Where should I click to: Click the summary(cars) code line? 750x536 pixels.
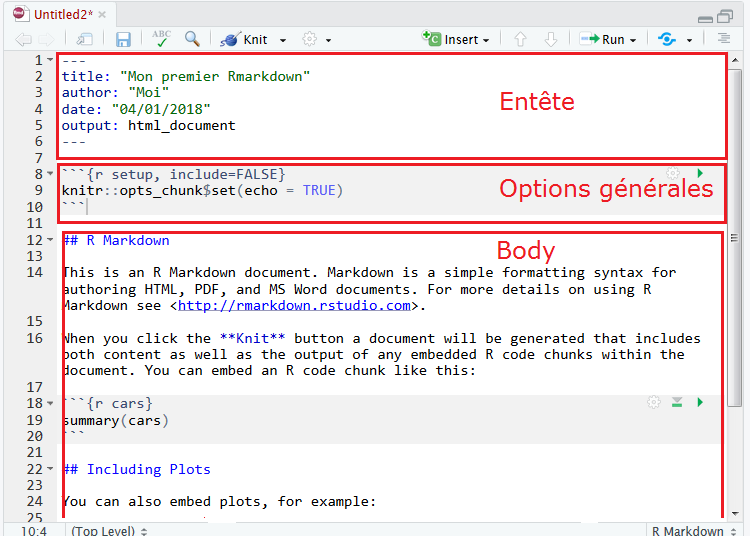click(x=116, y=421)
